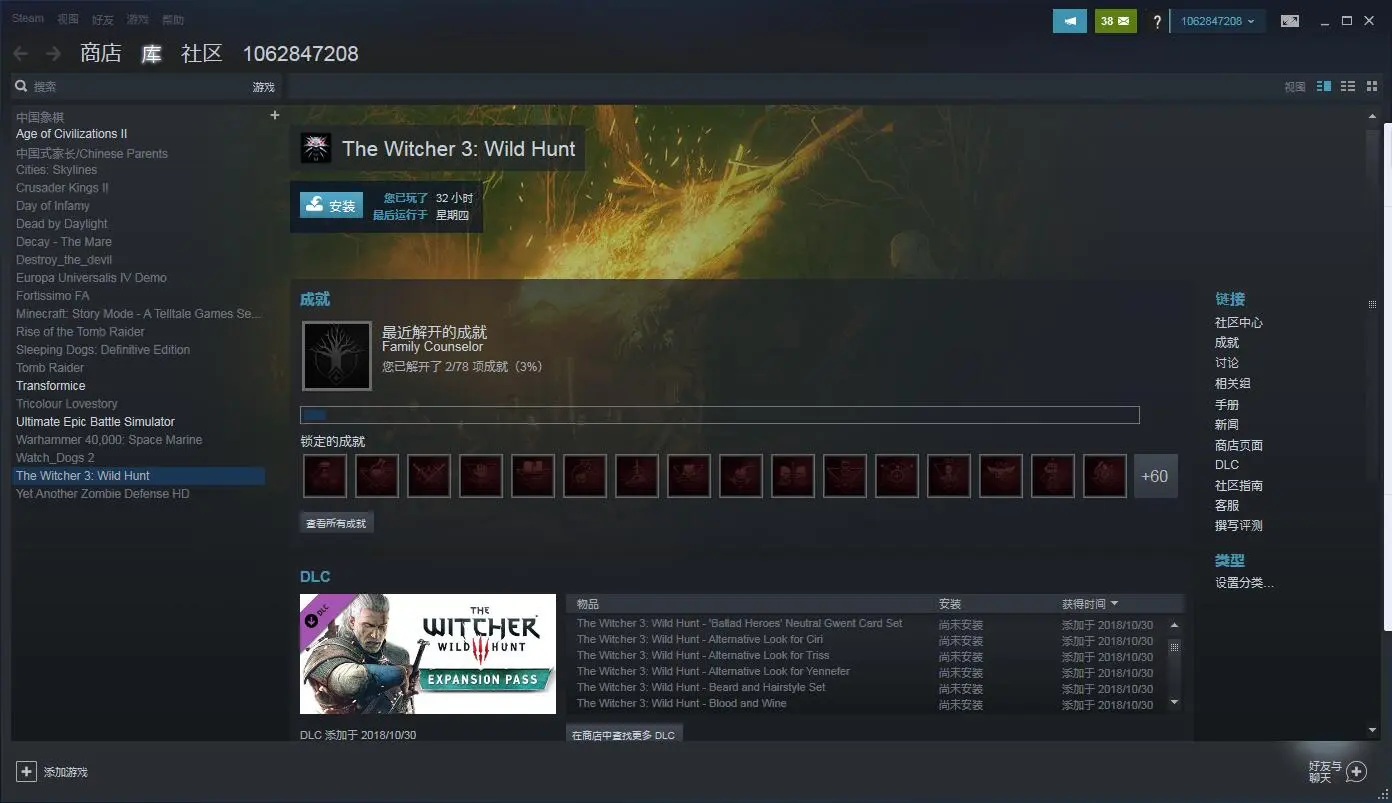Select Age of Civilizations II in library
Screen dimensions: 1392x803
pyautogui.click(x=72, y=134)
